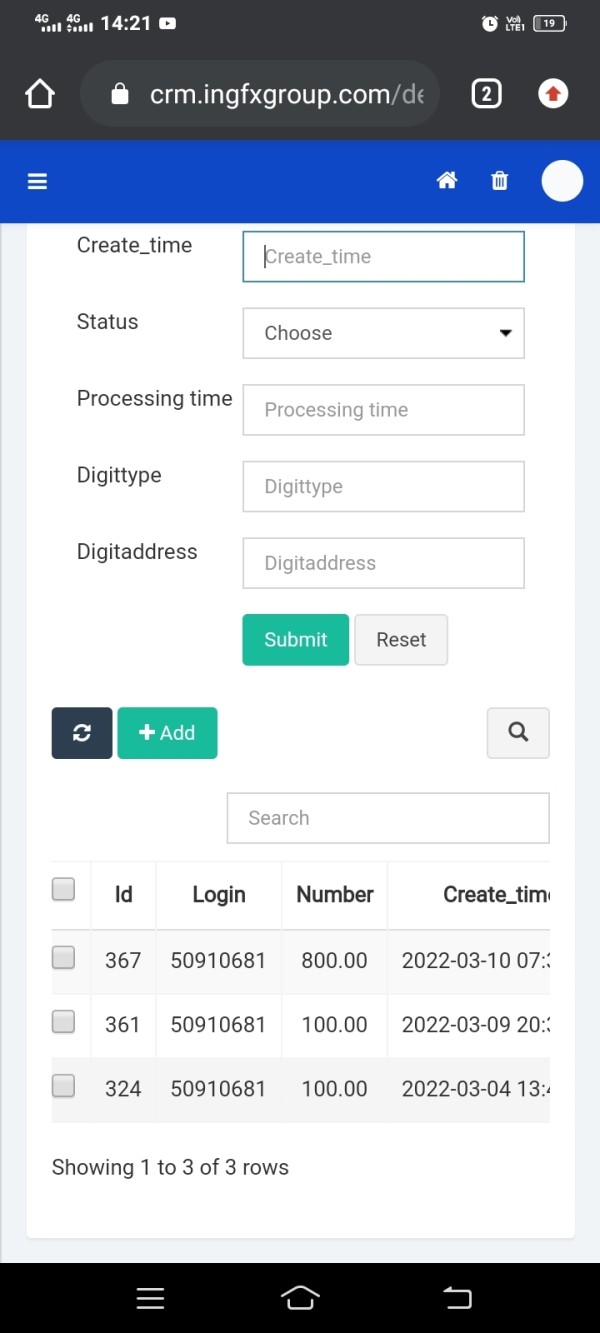The image size is (600, 1333).
Task: Tap the browser home icon
Action: [39, 94]
